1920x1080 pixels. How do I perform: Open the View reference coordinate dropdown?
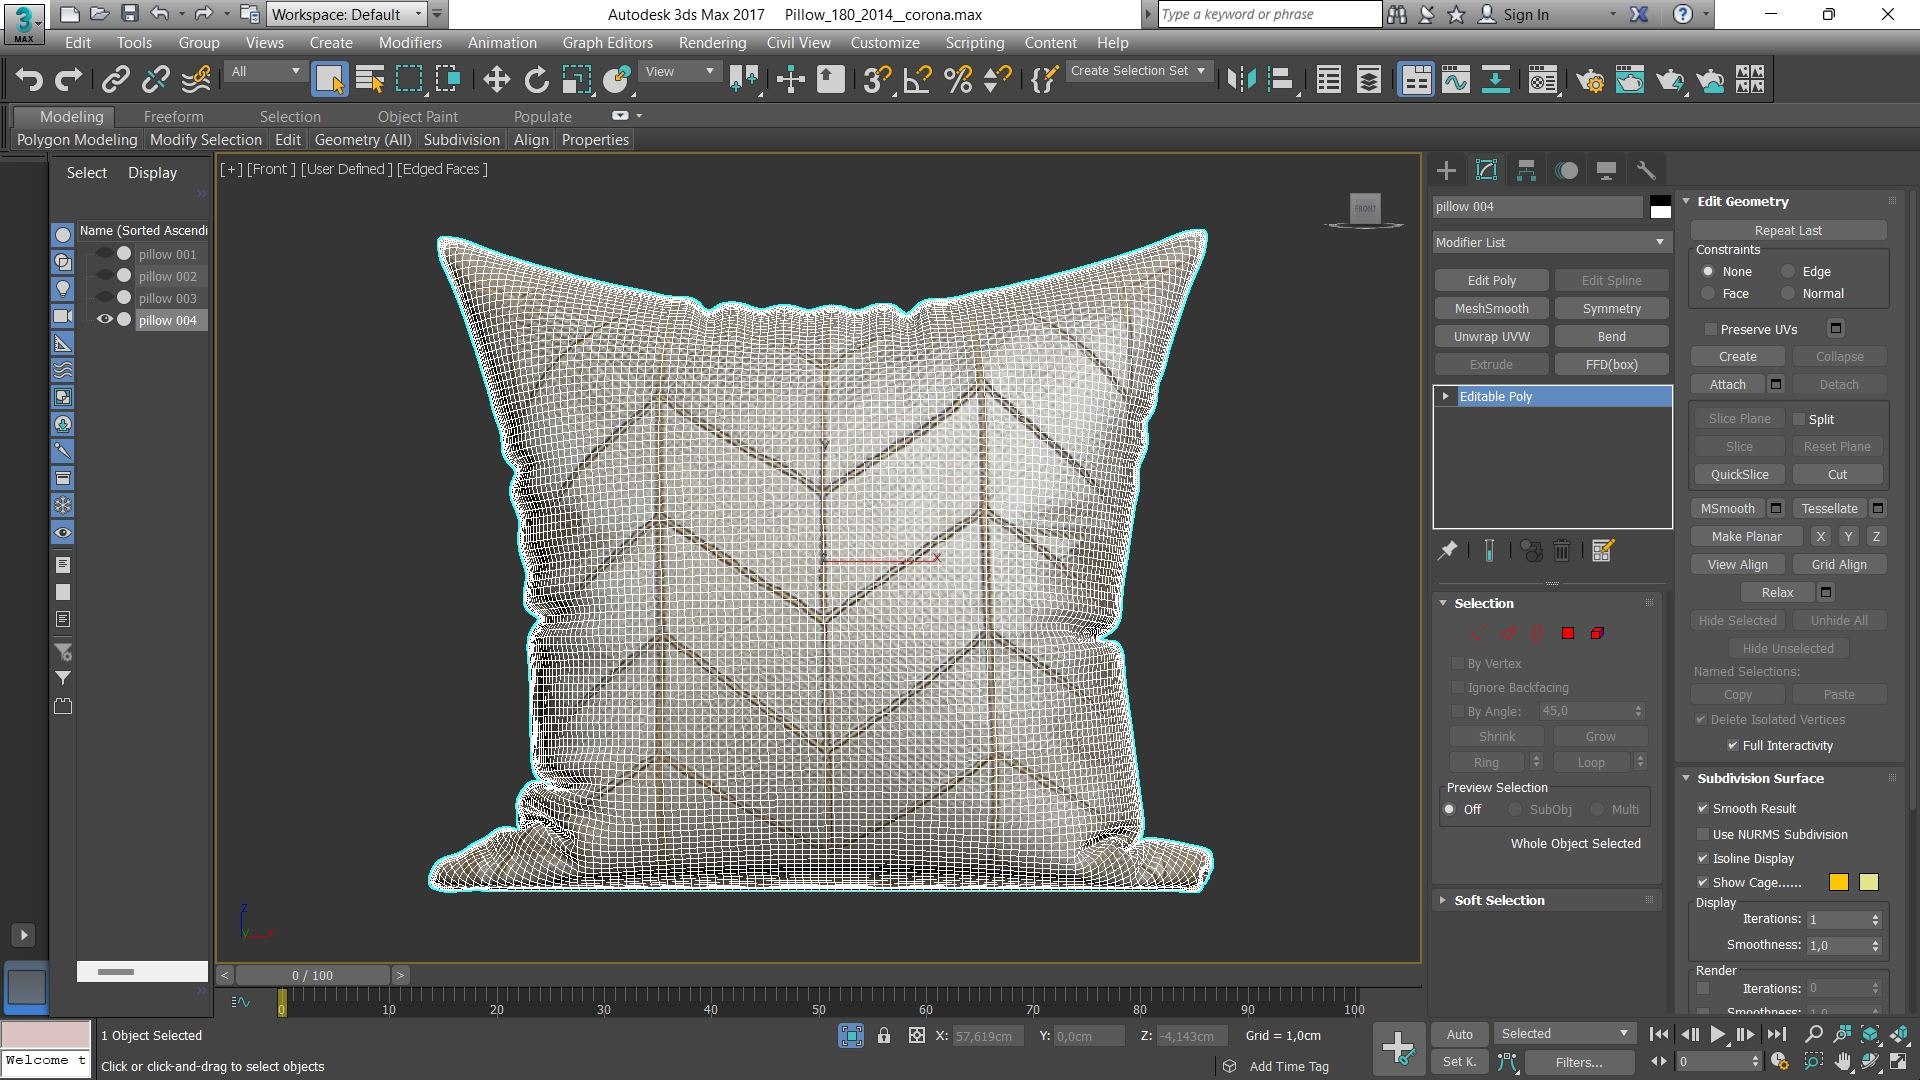coord(680,72)
